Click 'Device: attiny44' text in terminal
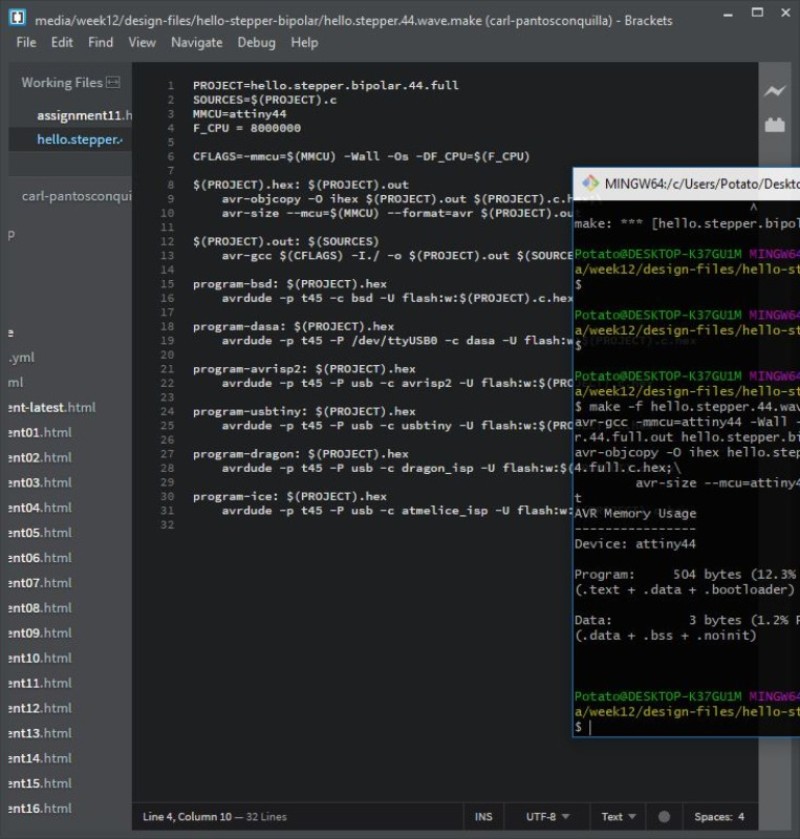The height and width of the screenshot is (839, 800). [635, 544]
